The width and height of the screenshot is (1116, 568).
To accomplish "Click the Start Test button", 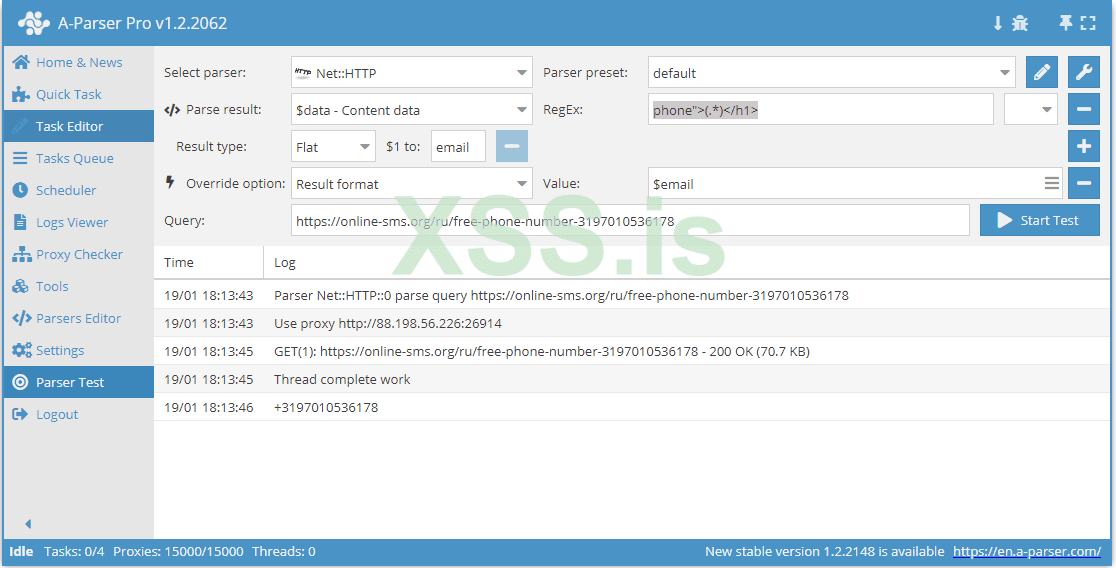I will tap(1039, 220).
